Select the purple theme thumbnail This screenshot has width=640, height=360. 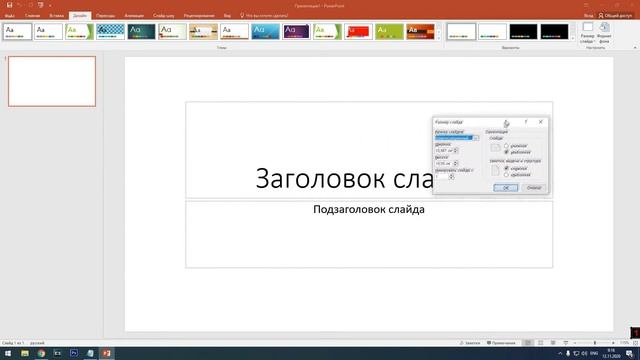pos(297,31)
